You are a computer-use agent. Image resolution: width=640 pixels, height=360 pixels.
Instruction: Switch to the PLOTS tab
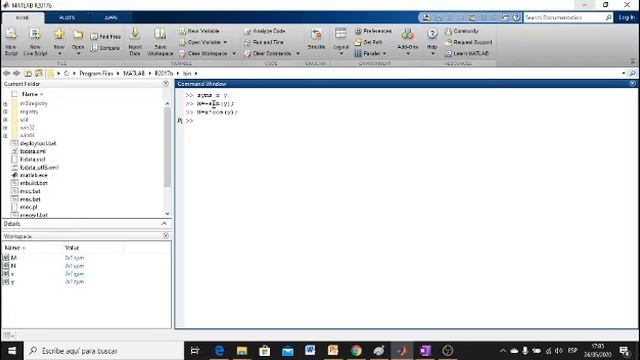[67, 18]
